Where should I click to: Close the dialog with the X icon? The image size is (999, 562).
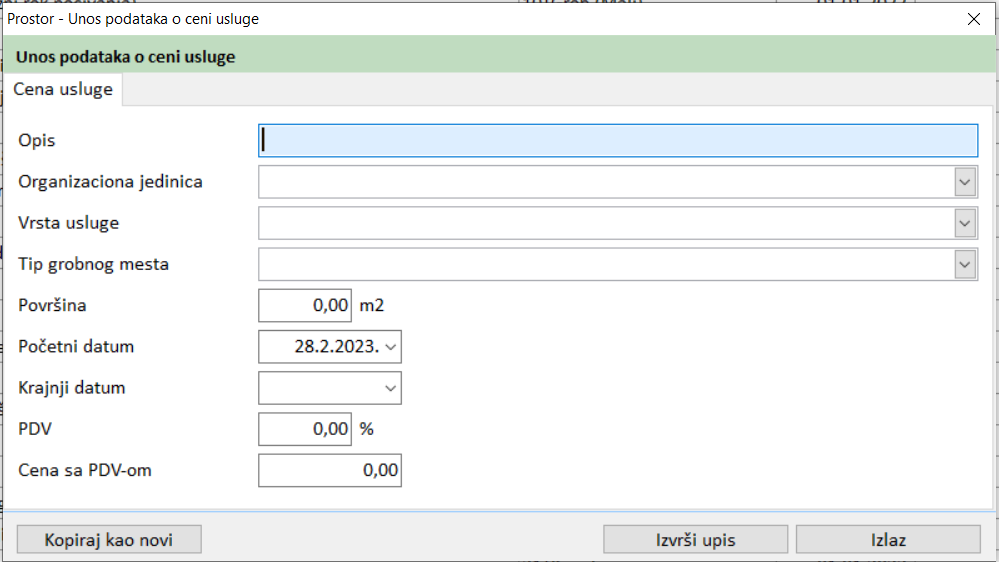(x=974, y=18)
